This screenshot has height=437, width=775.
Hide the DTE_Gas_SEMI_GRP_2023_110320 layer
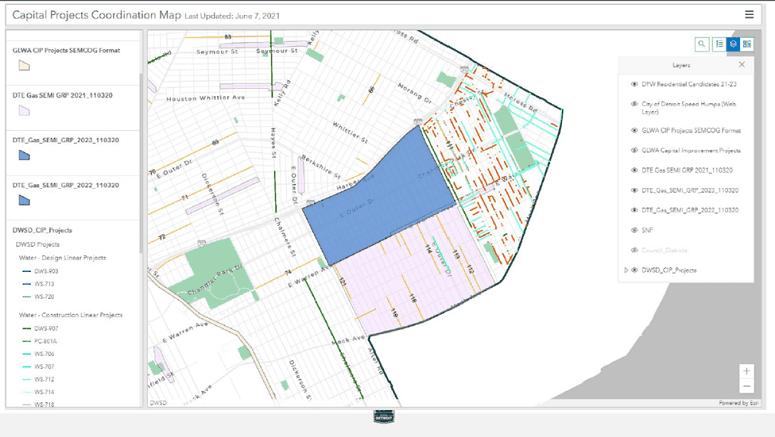tap(634, 190)
